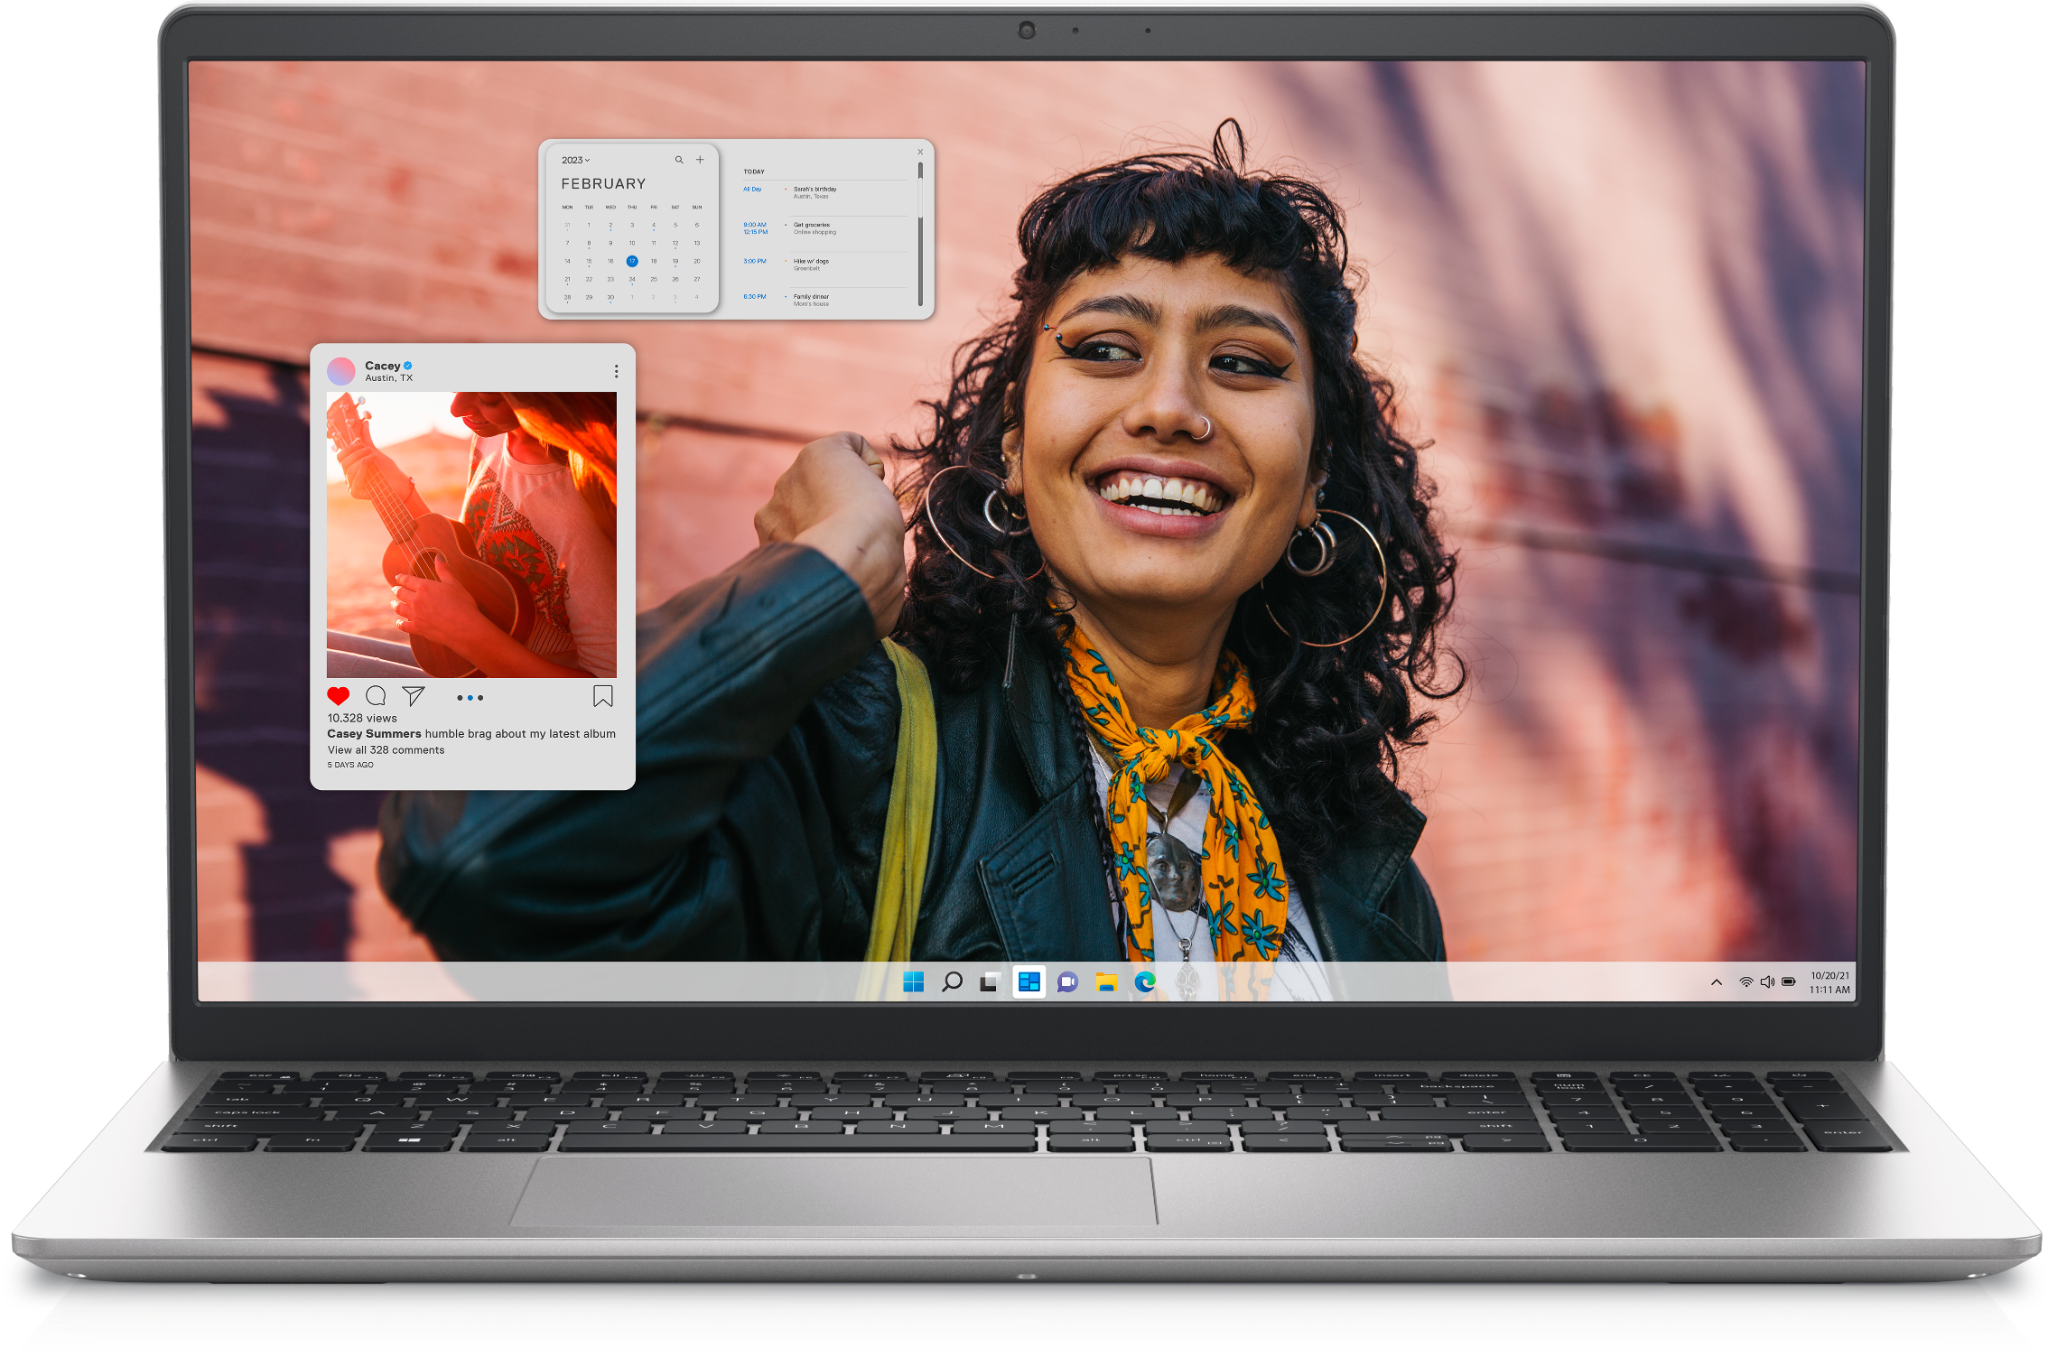Screen dimensions: 2048x1358
Task: Open Task View from the taskbar
Action: (989, 982)
